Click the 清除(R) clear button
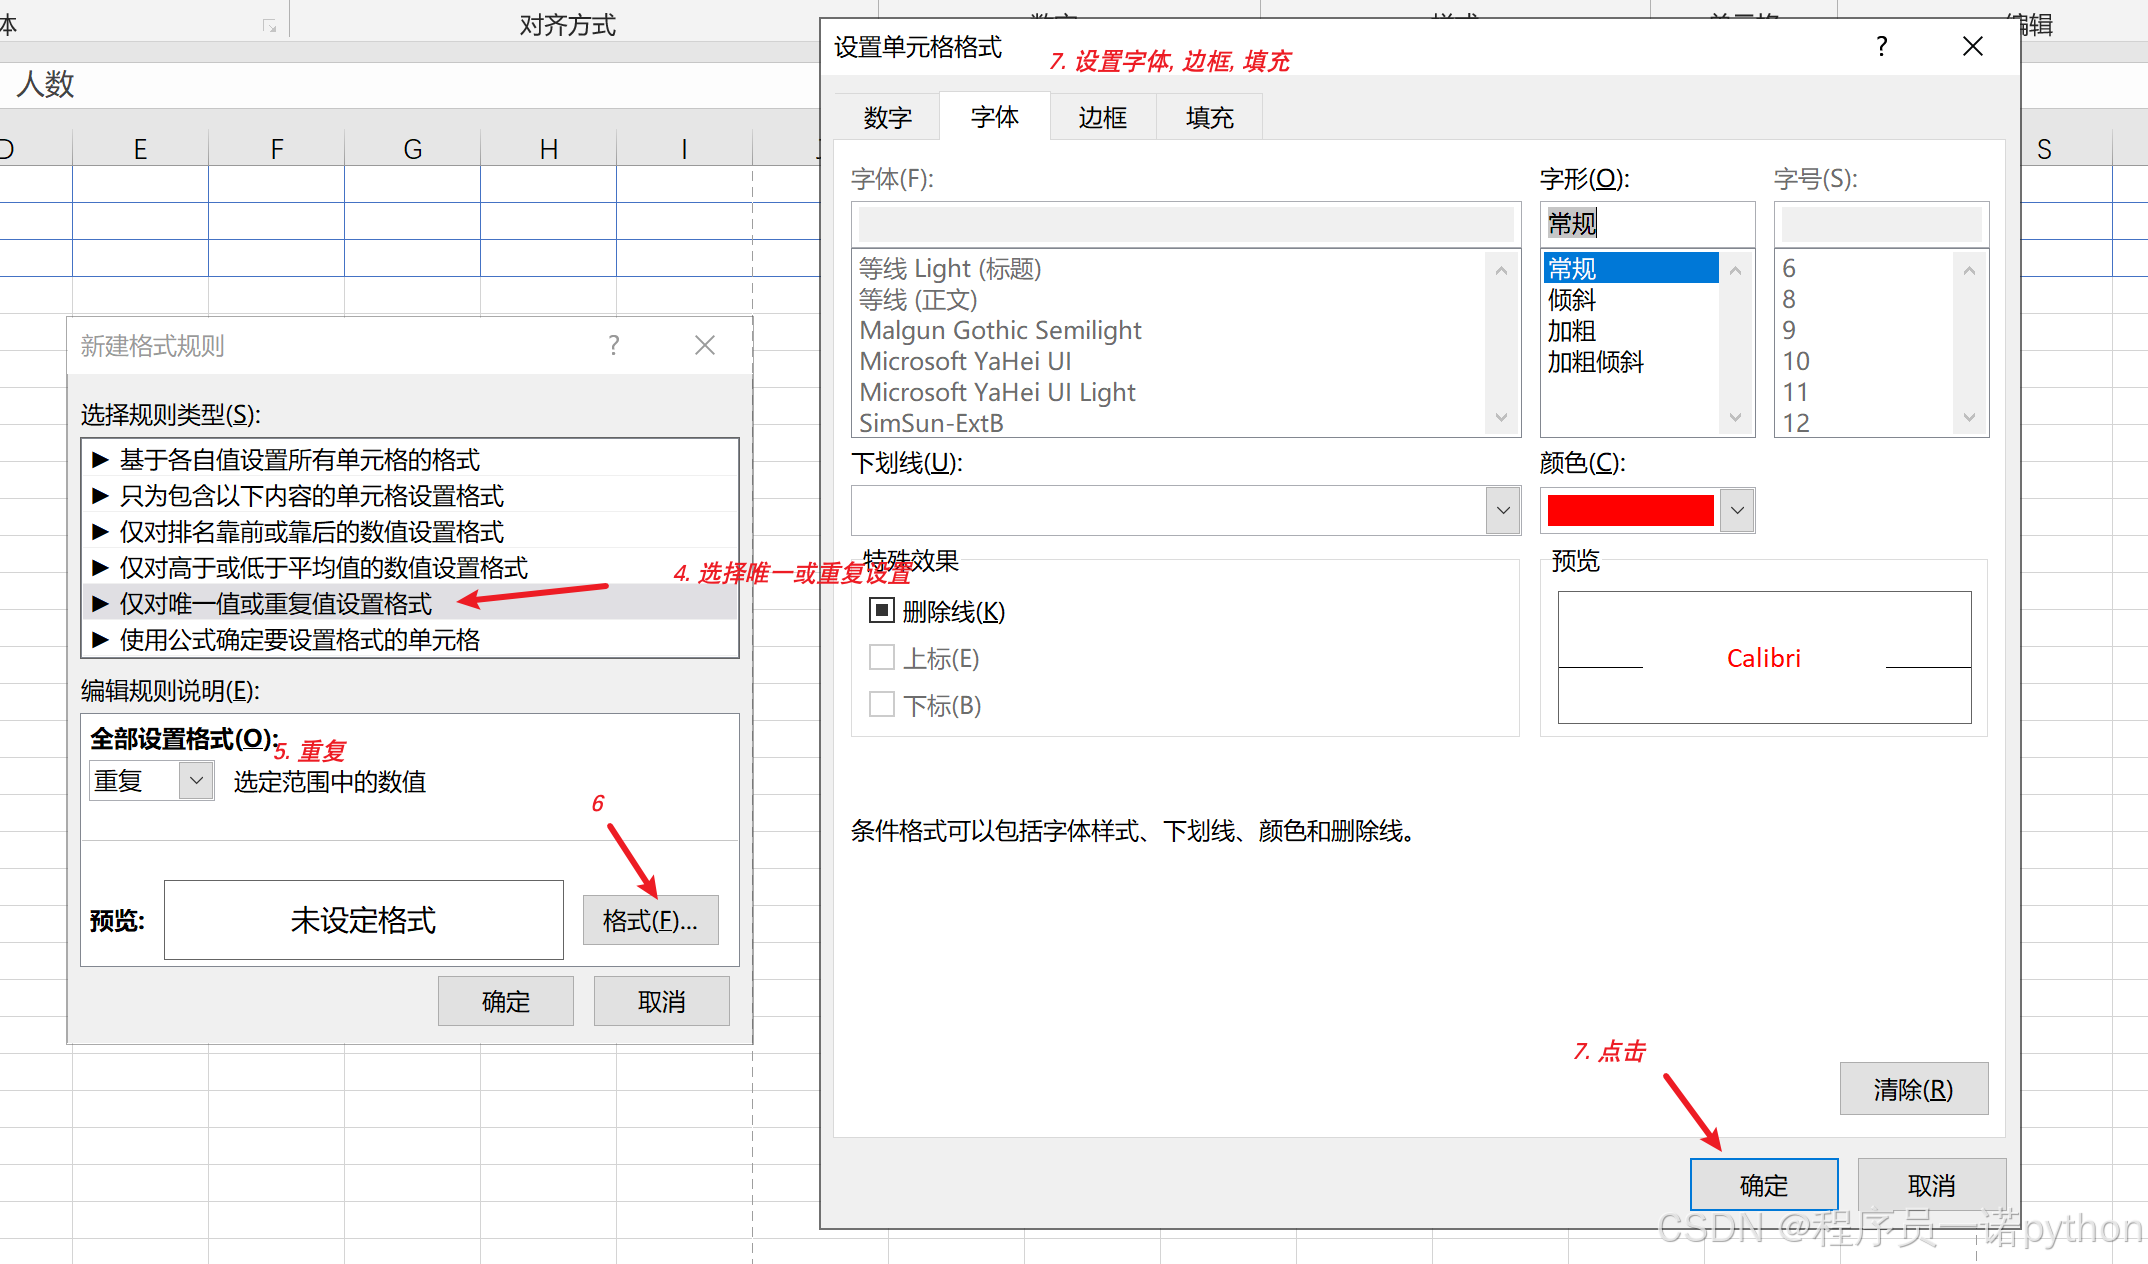The width and height of the screenshot is (2148, 1264). coord(1913,1089)
